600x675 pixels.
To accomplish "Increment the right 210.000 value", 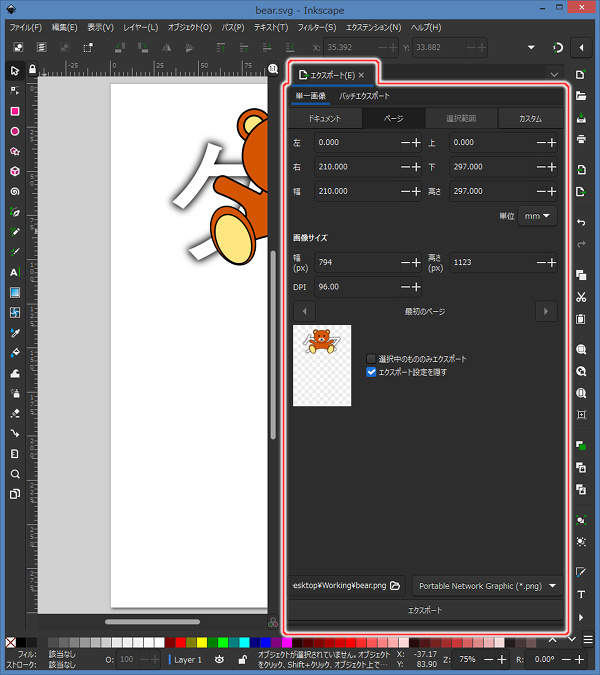I will pos(416,167).
